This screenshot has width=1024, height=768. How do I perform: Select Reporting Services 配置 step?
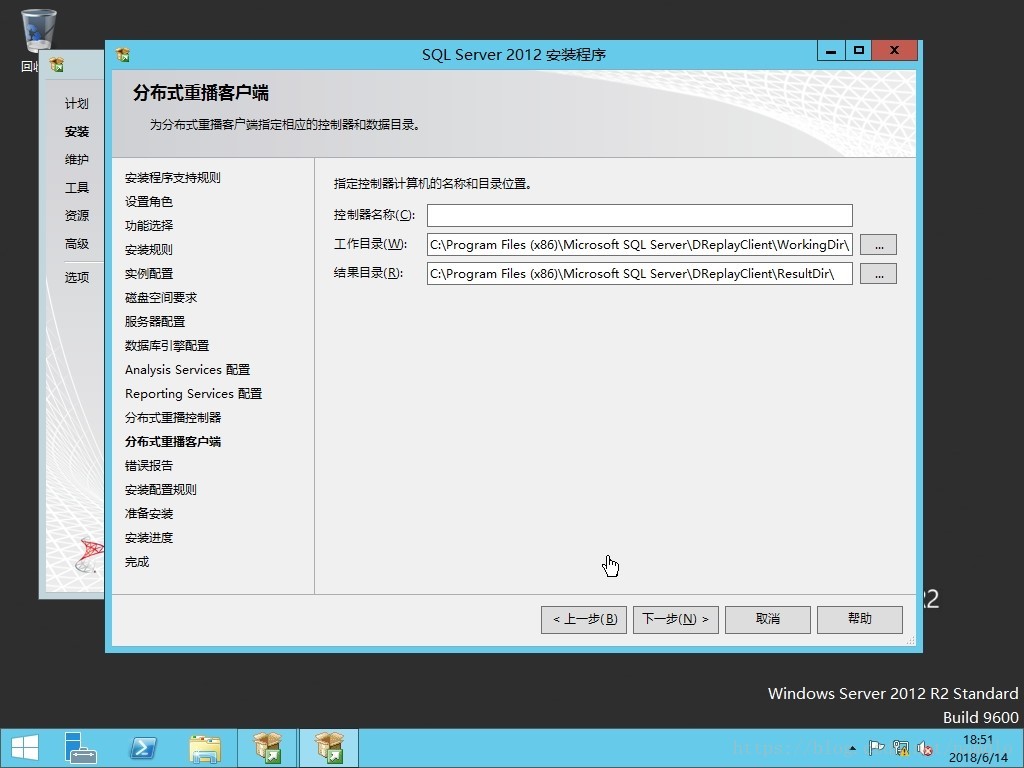click(x=193, y=394)
